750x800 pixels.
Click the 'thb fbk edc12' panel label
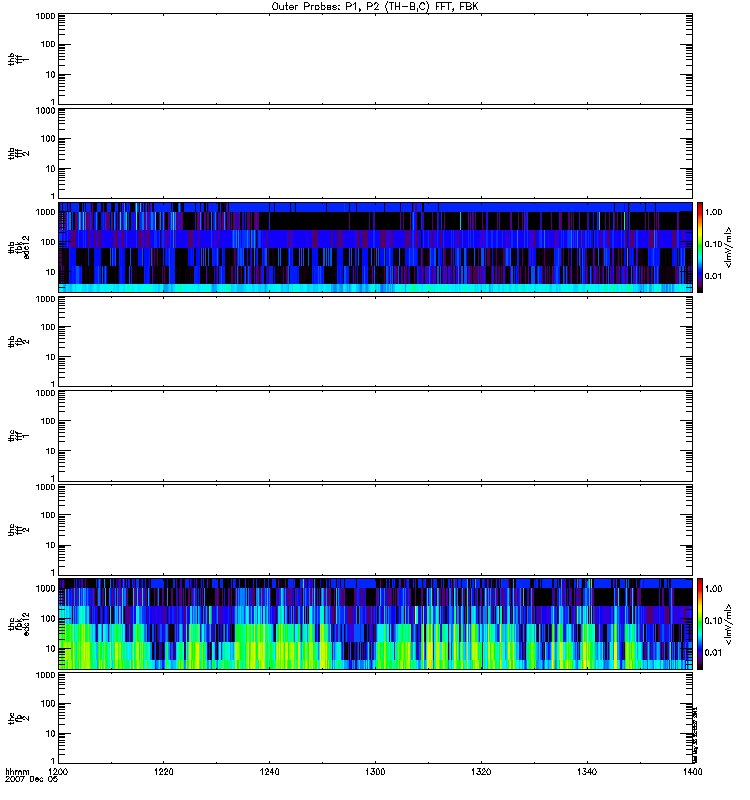18,247
